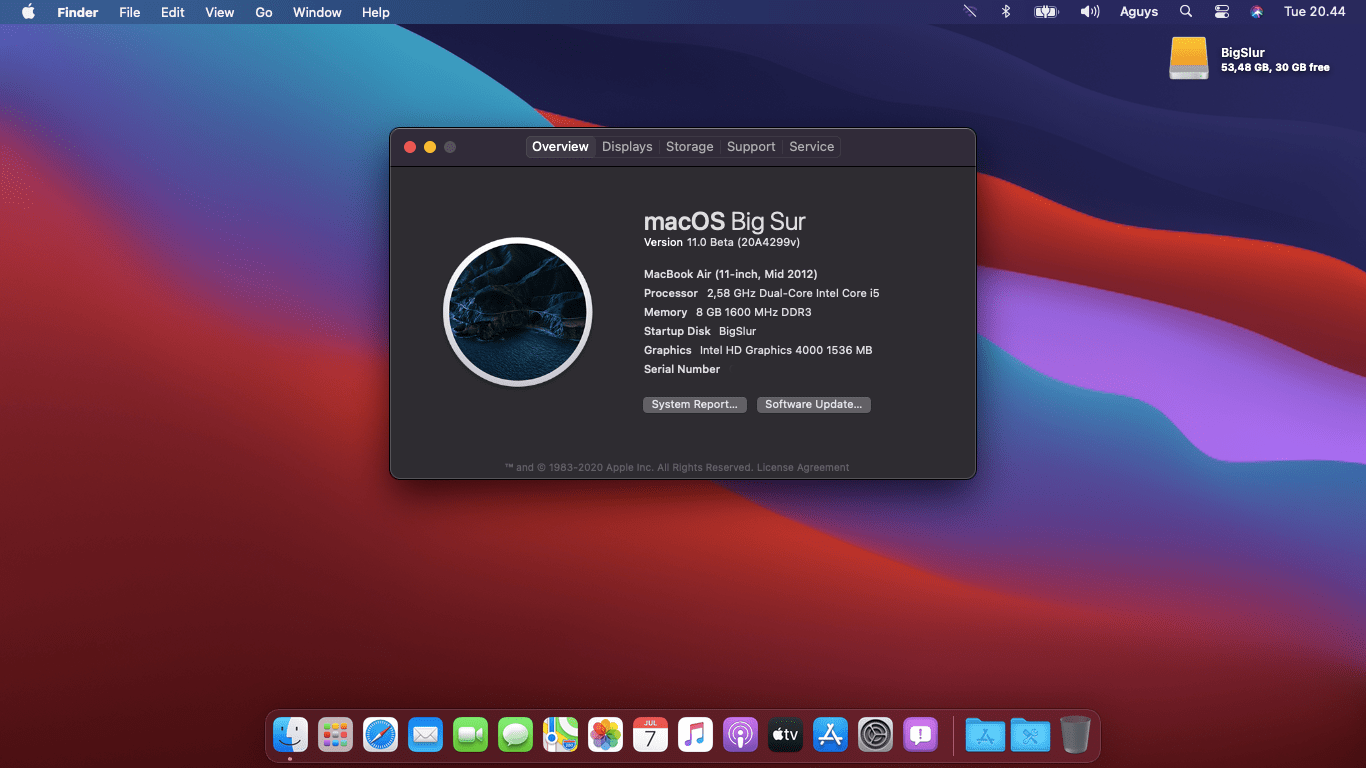Click the Tue 20.44 clock
Viewport: 1366px width, 768px height.
pos(1315,12)
